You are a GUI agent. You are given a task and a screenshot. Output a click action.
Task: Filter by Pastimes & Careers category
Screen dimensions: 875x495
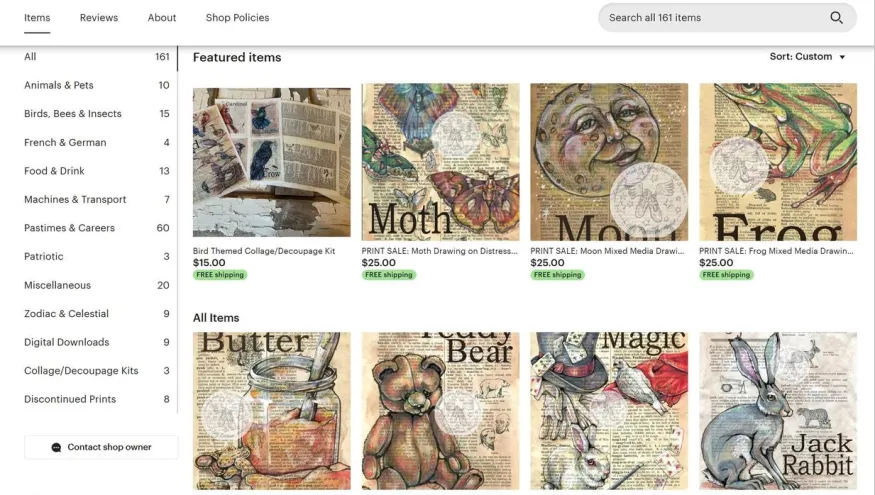coord(97,228)
